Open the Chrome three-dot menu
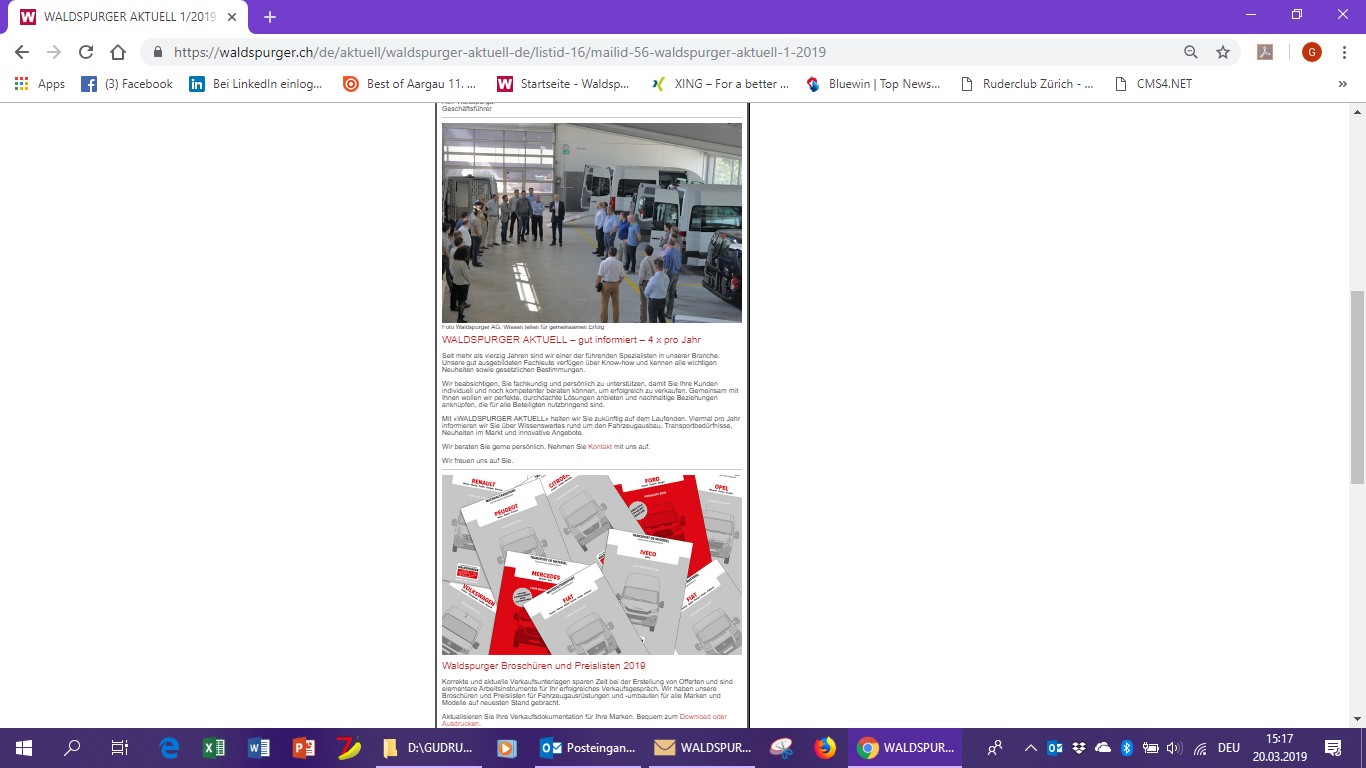The image size is (1366, 768). pos(1344,52)
